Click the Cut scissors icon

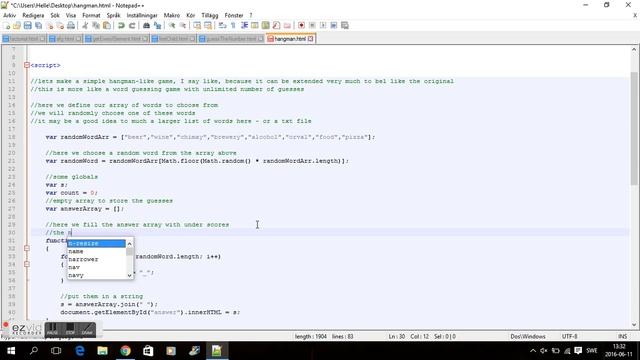tap(85, 26)
